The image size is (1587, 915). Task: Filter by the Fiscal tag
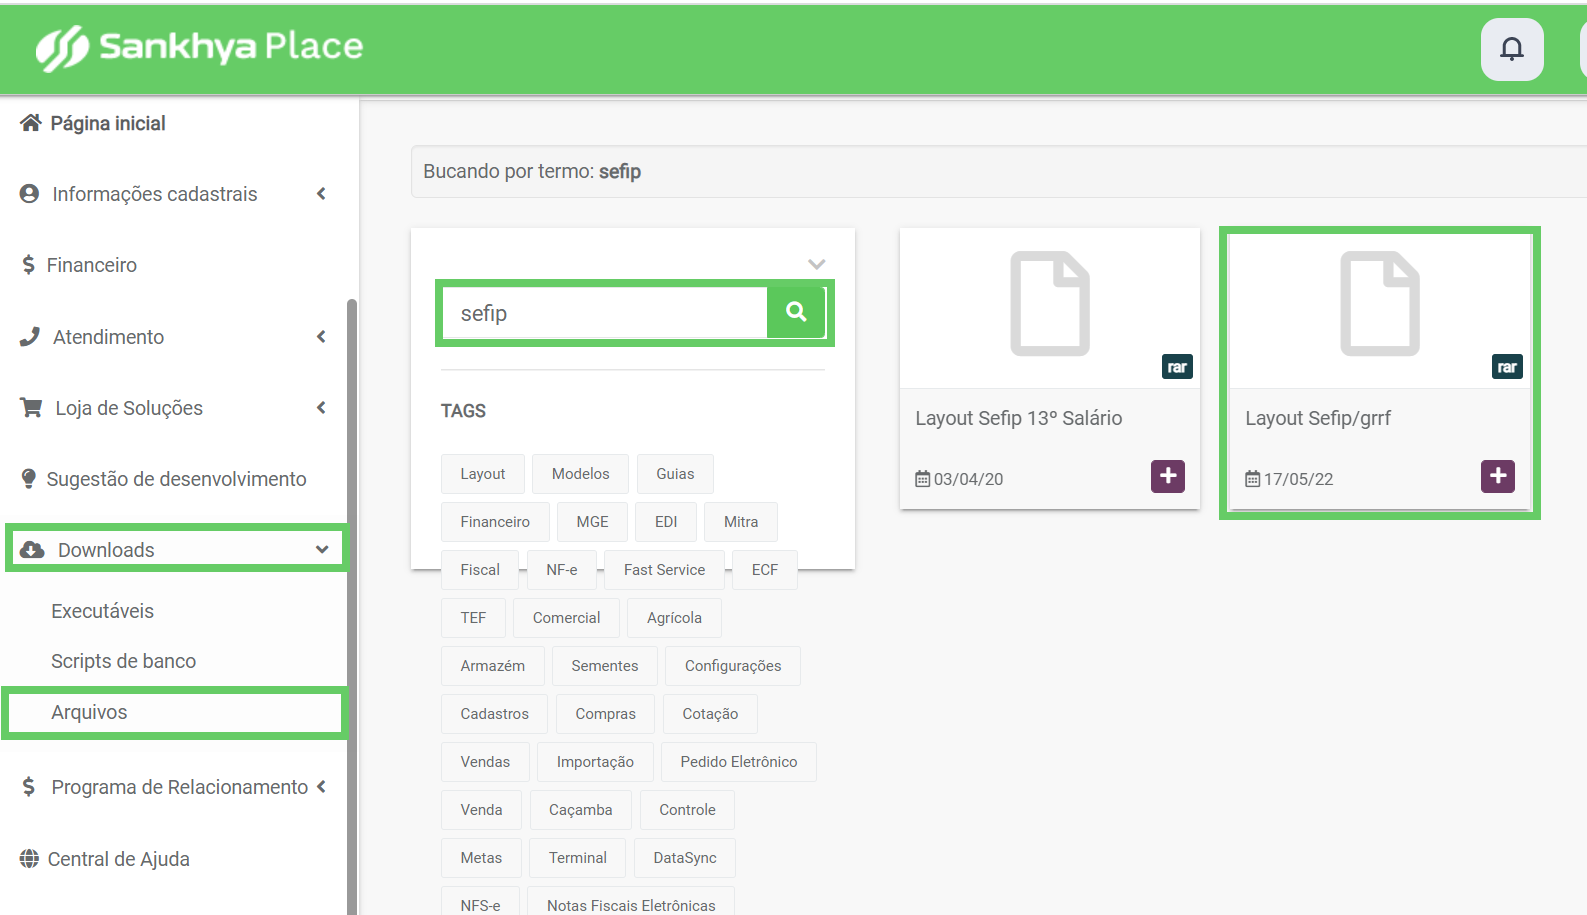click(x=480, y=570)
